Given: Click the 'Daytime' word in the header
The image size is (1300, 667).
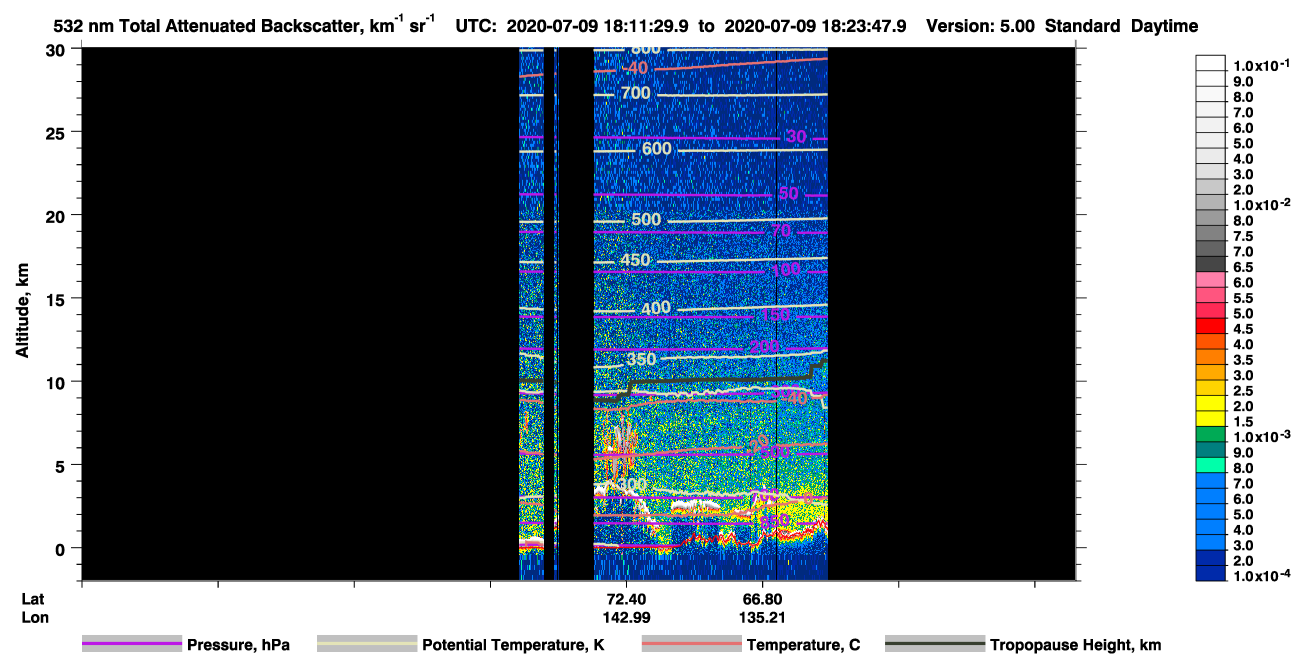Looking at the screenshot, I should pyautogui.click(x=1165, y=27).
